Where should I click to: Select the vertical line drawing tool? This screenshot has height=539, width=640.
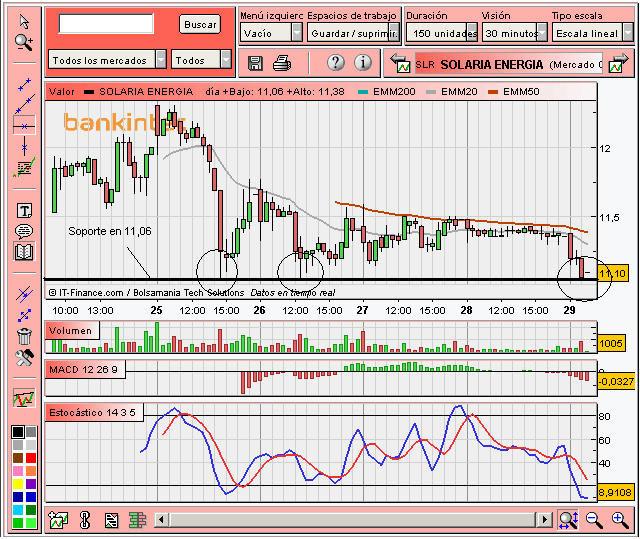point(24,147)
